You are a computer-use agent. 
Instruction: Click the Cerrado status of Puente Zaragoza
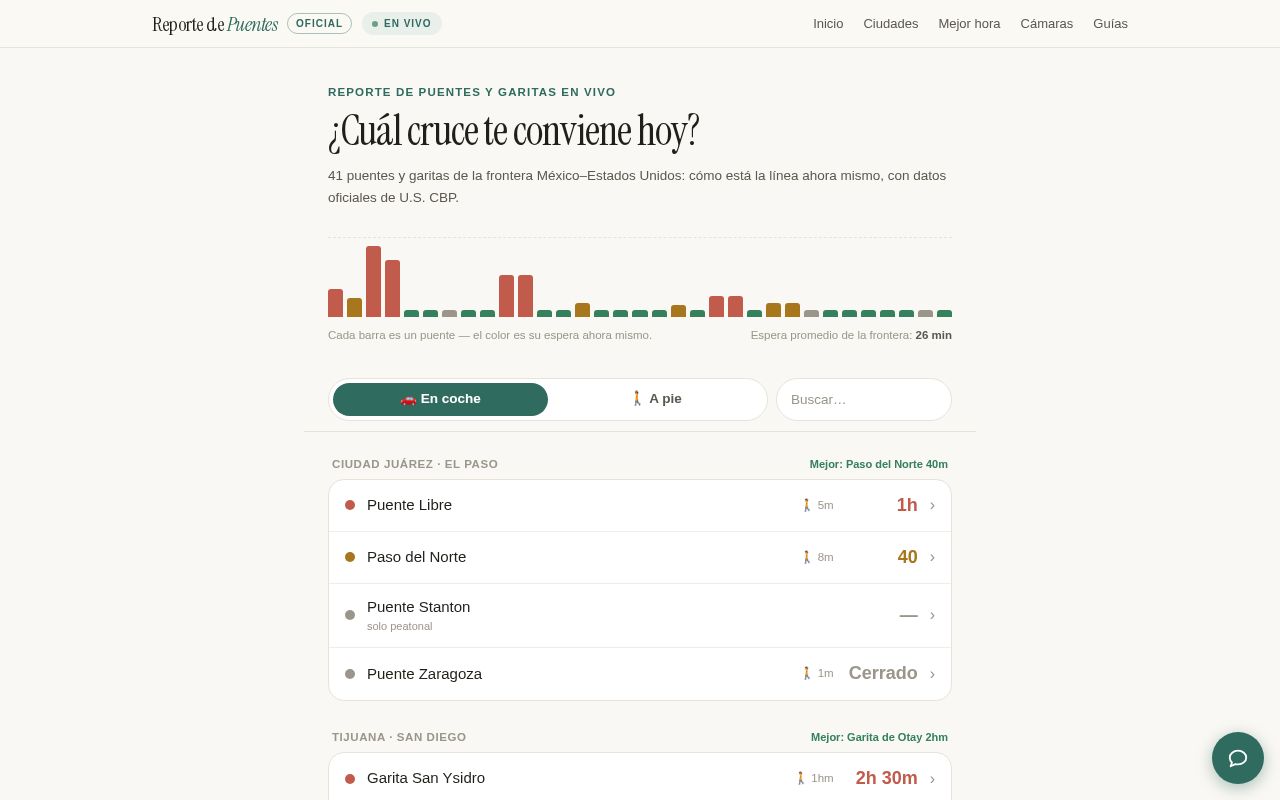pyautogui.click(x=883, y=673)
